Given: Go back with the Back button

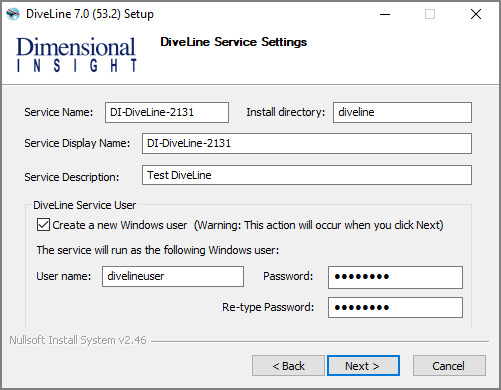Looking at the screenshot, I should [288, 366].
